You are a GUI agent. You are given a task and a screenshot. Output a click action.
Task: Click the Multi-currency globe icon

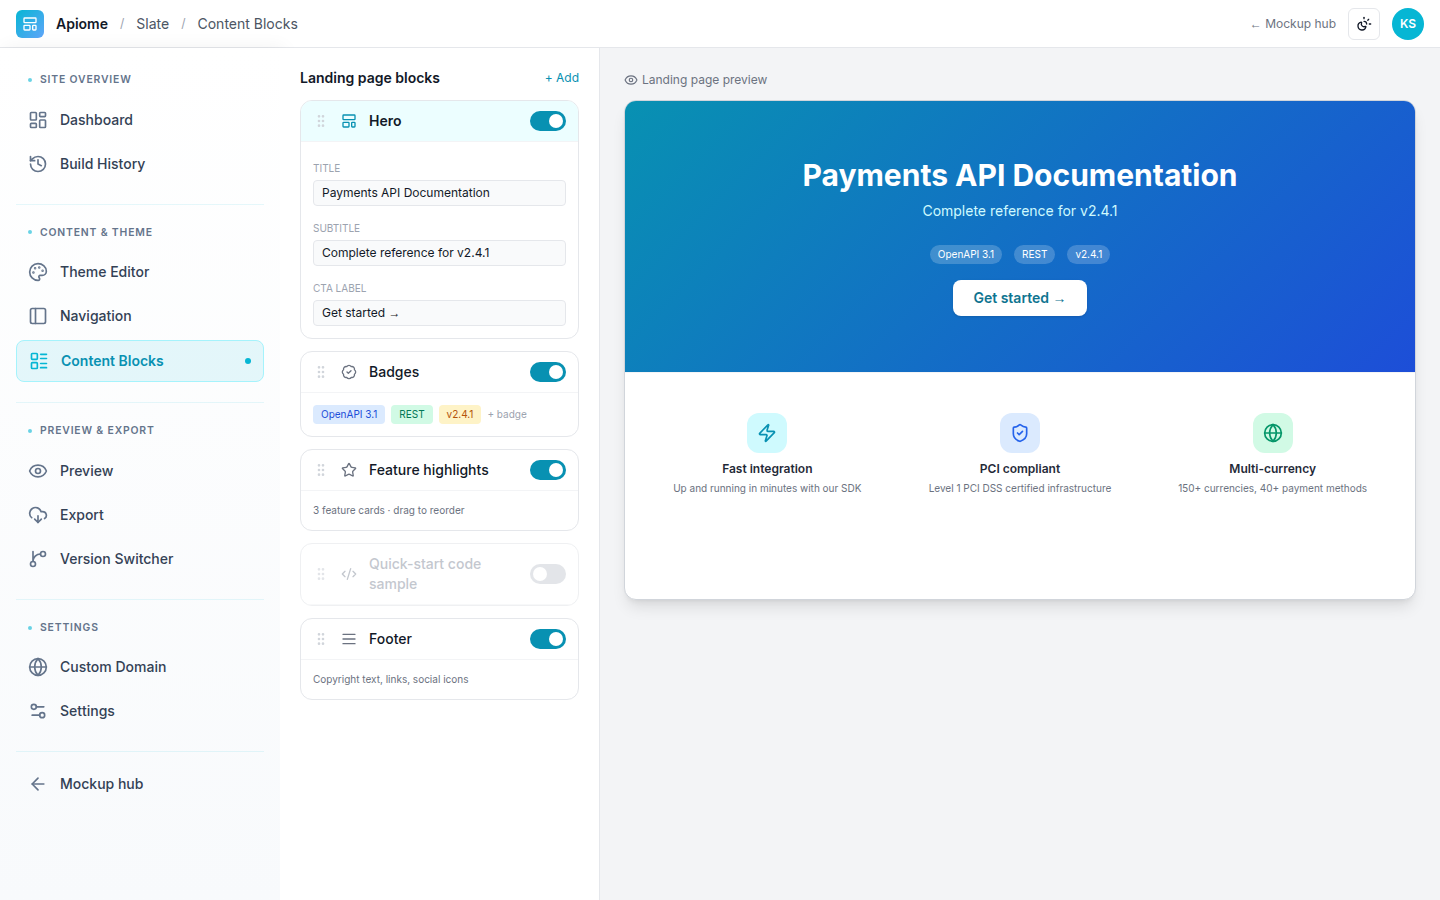click(x=1273, y=433)
